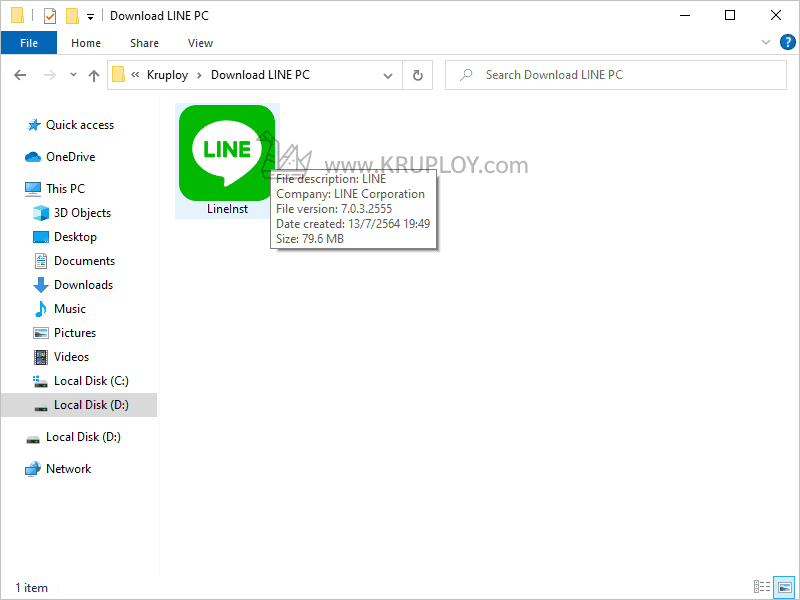Viewport: 800px width, 600px height.
Task: Click the This PC monitor icon
Action: tap(33, 189)
